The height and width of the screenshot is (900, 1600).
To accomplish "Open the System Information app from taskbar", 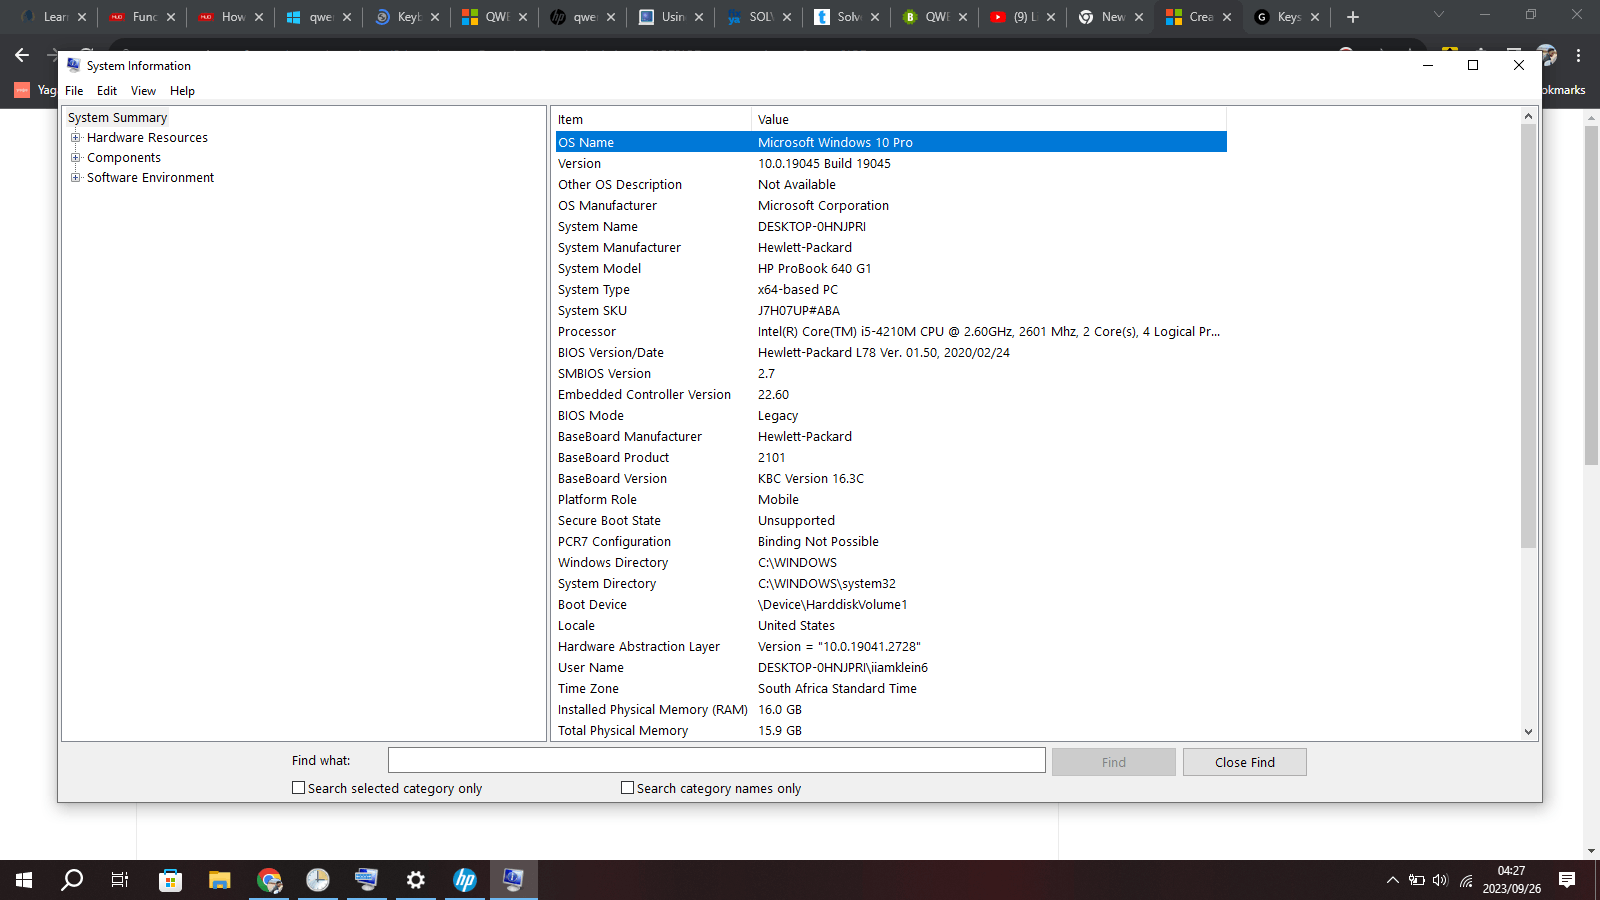I will (x=513, y=880).
